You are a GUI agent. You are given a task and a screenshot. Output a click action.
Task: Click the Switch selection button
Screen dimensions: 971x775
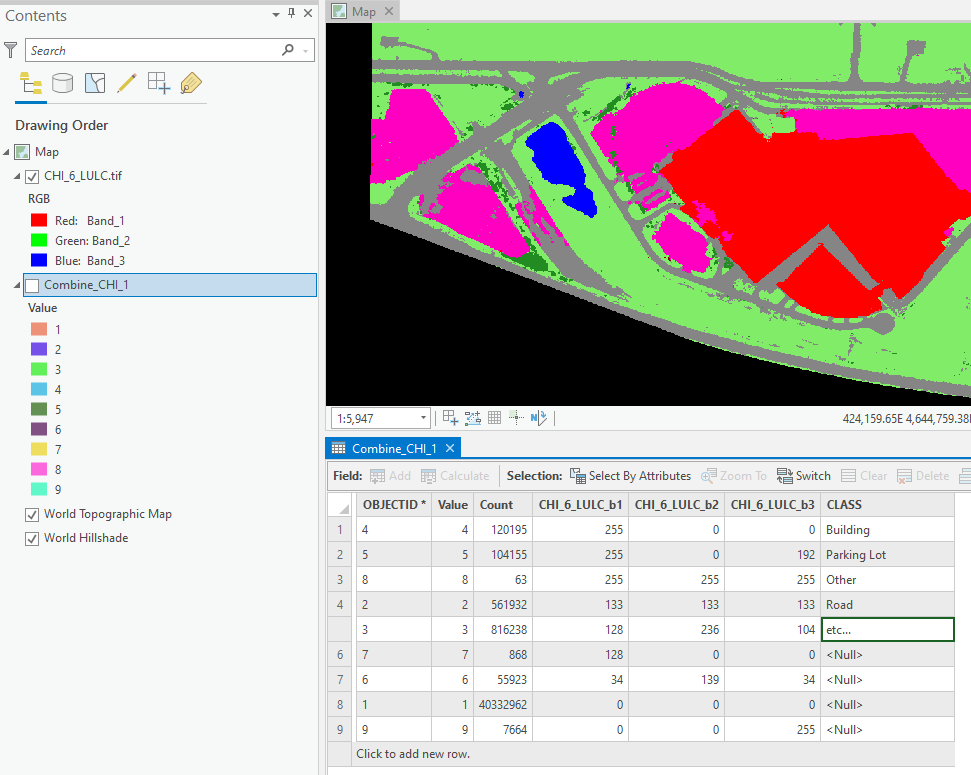(x=804, y=475)
